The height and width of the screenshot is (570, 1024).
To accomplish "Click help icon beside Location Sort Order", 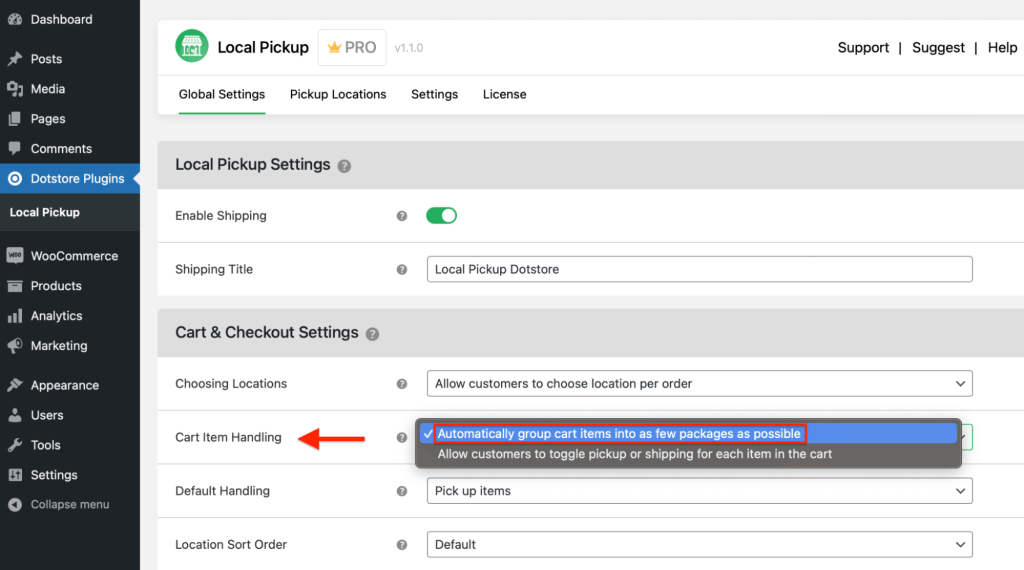I will pos(402,545).
